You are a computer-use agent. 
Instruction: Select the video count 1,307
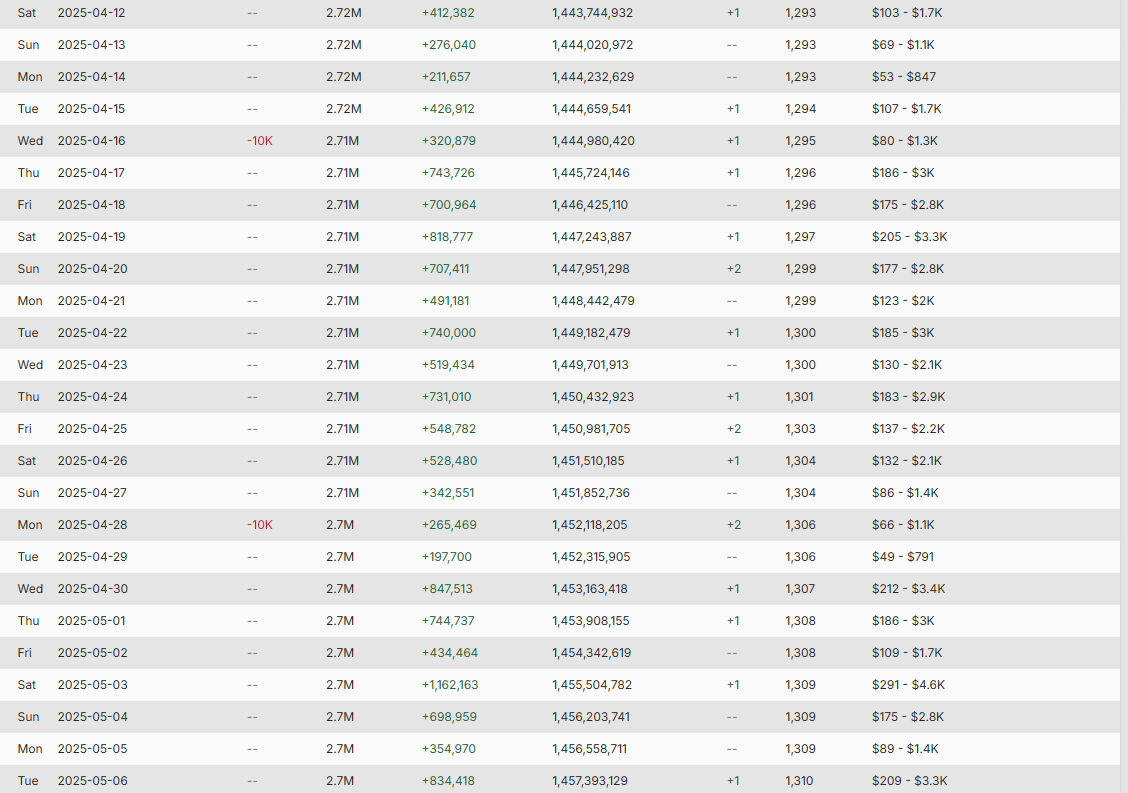click(x=800, y=589)
